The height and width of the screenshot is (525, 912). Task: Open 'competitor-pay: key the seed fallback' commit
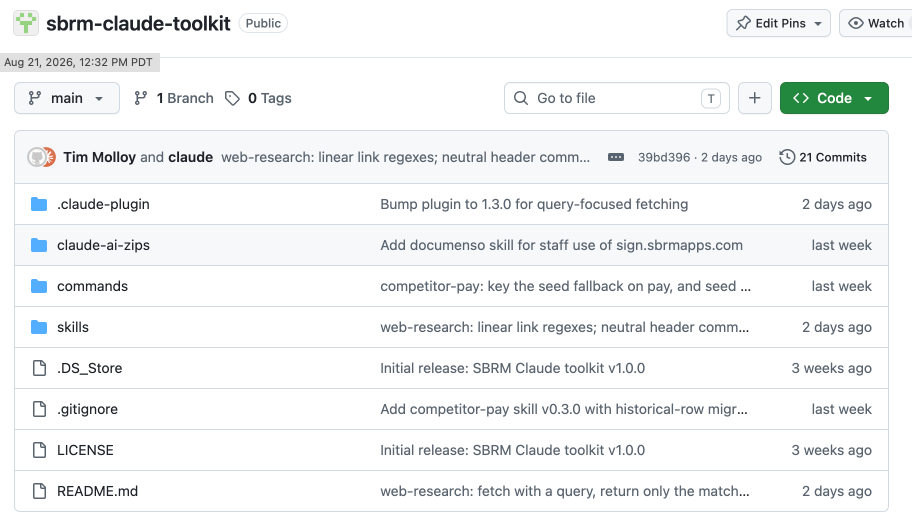[x=565, y=286]
